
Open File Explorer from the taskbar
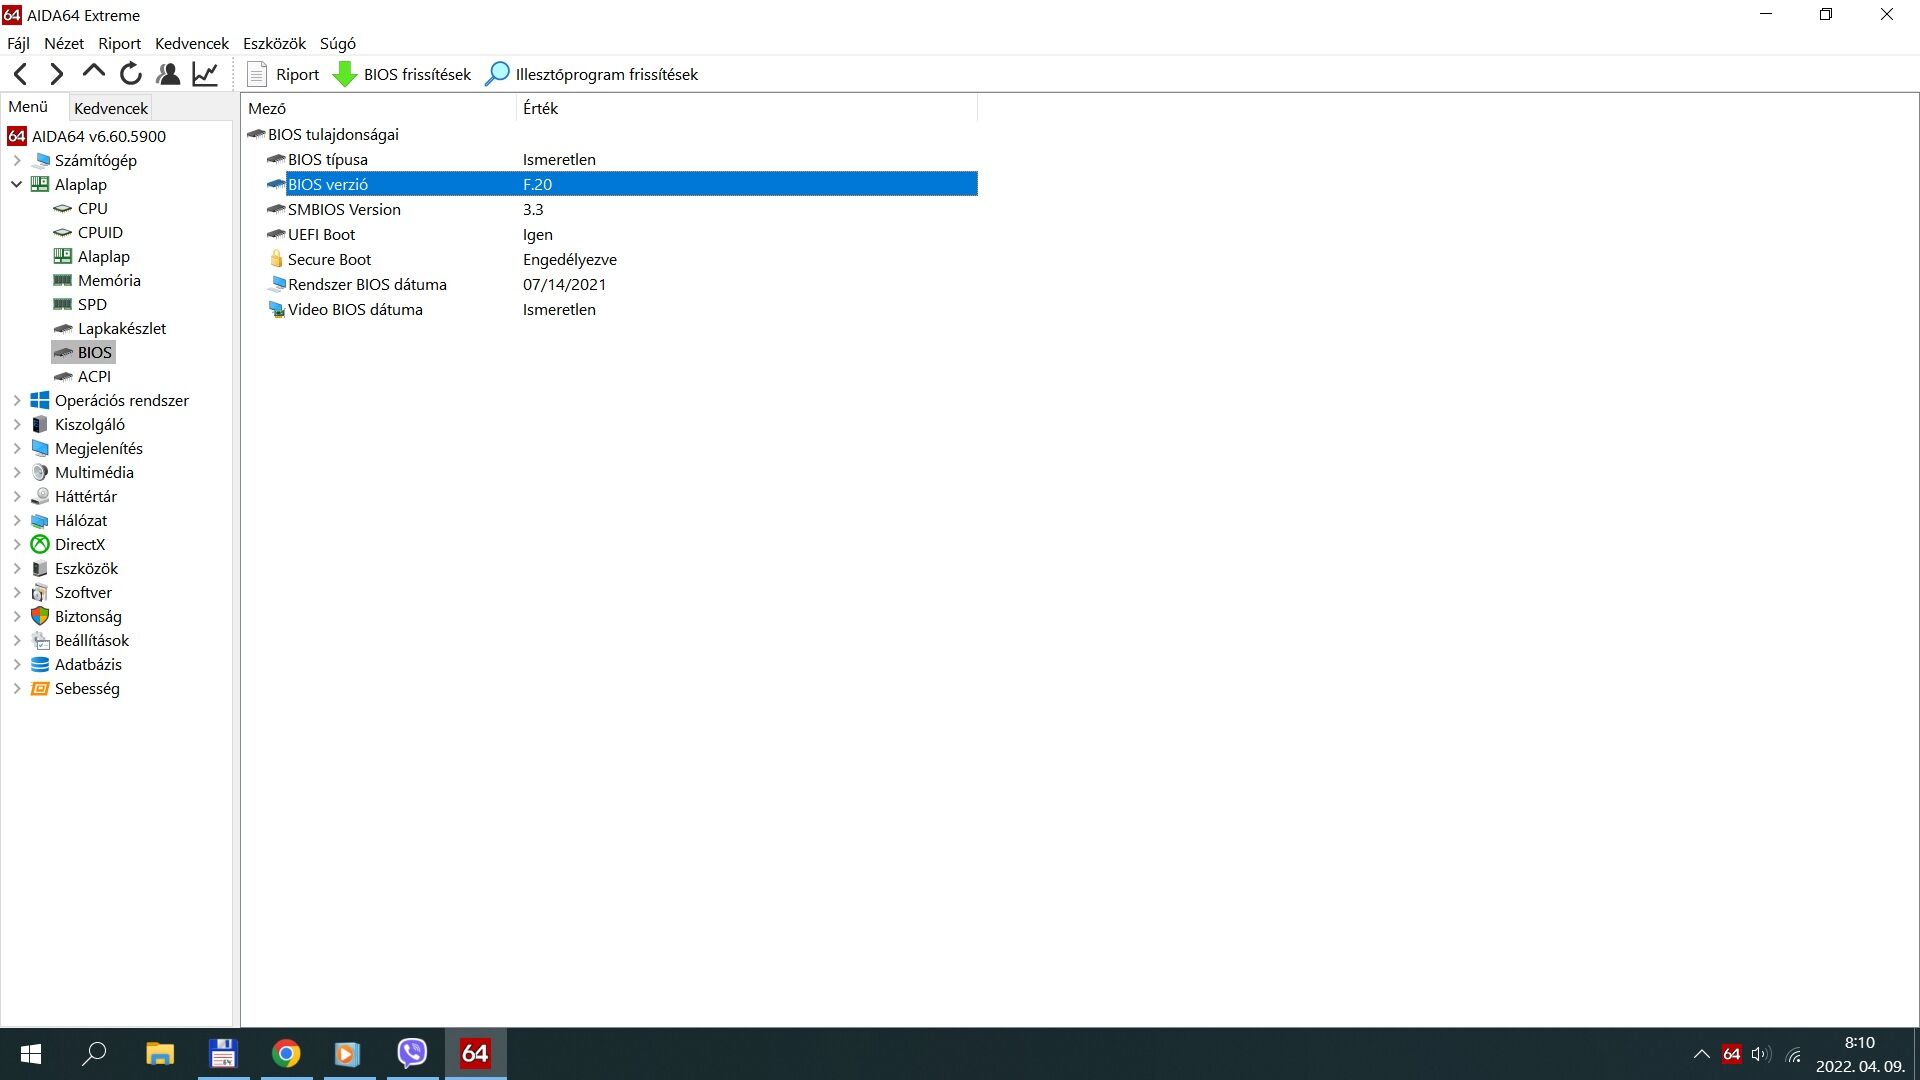(160, 1054)
